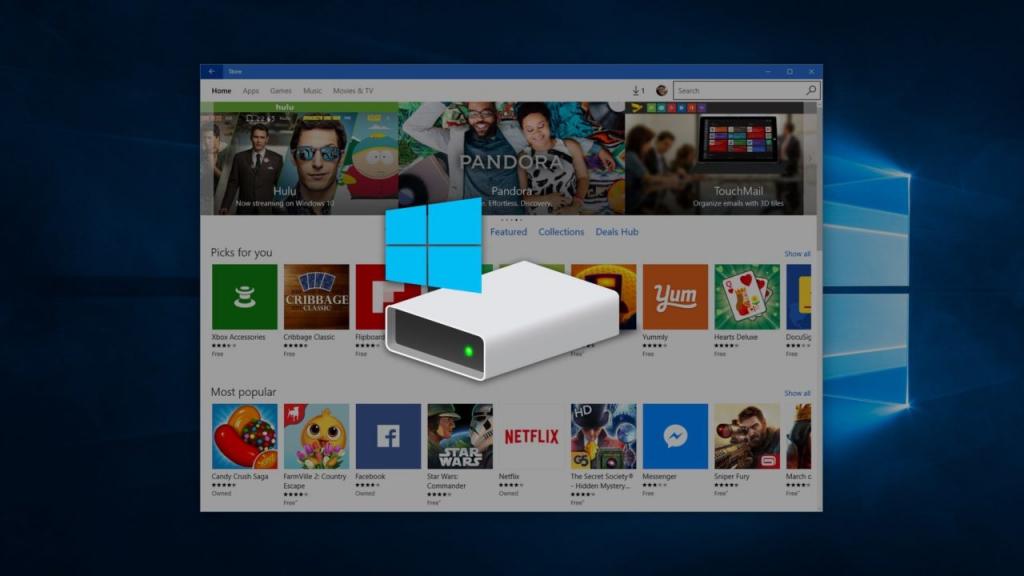Open the Star Wars Commander tile
1024x576 pixels.
(x=459, y=437)
